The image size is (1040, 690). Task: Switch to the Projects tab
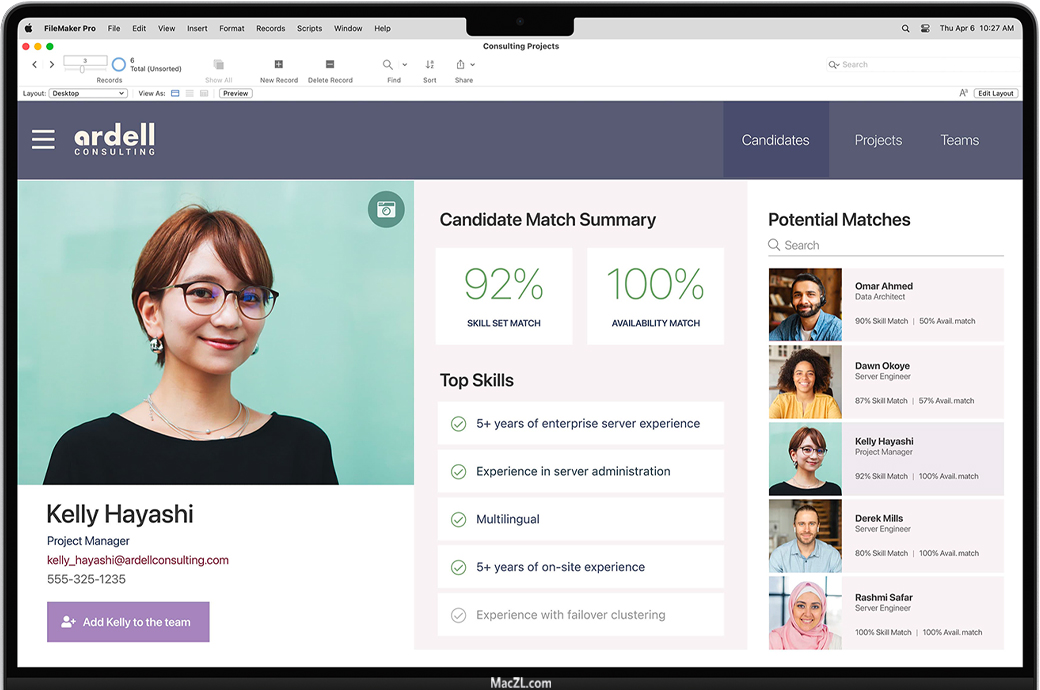tap(878, 141)
